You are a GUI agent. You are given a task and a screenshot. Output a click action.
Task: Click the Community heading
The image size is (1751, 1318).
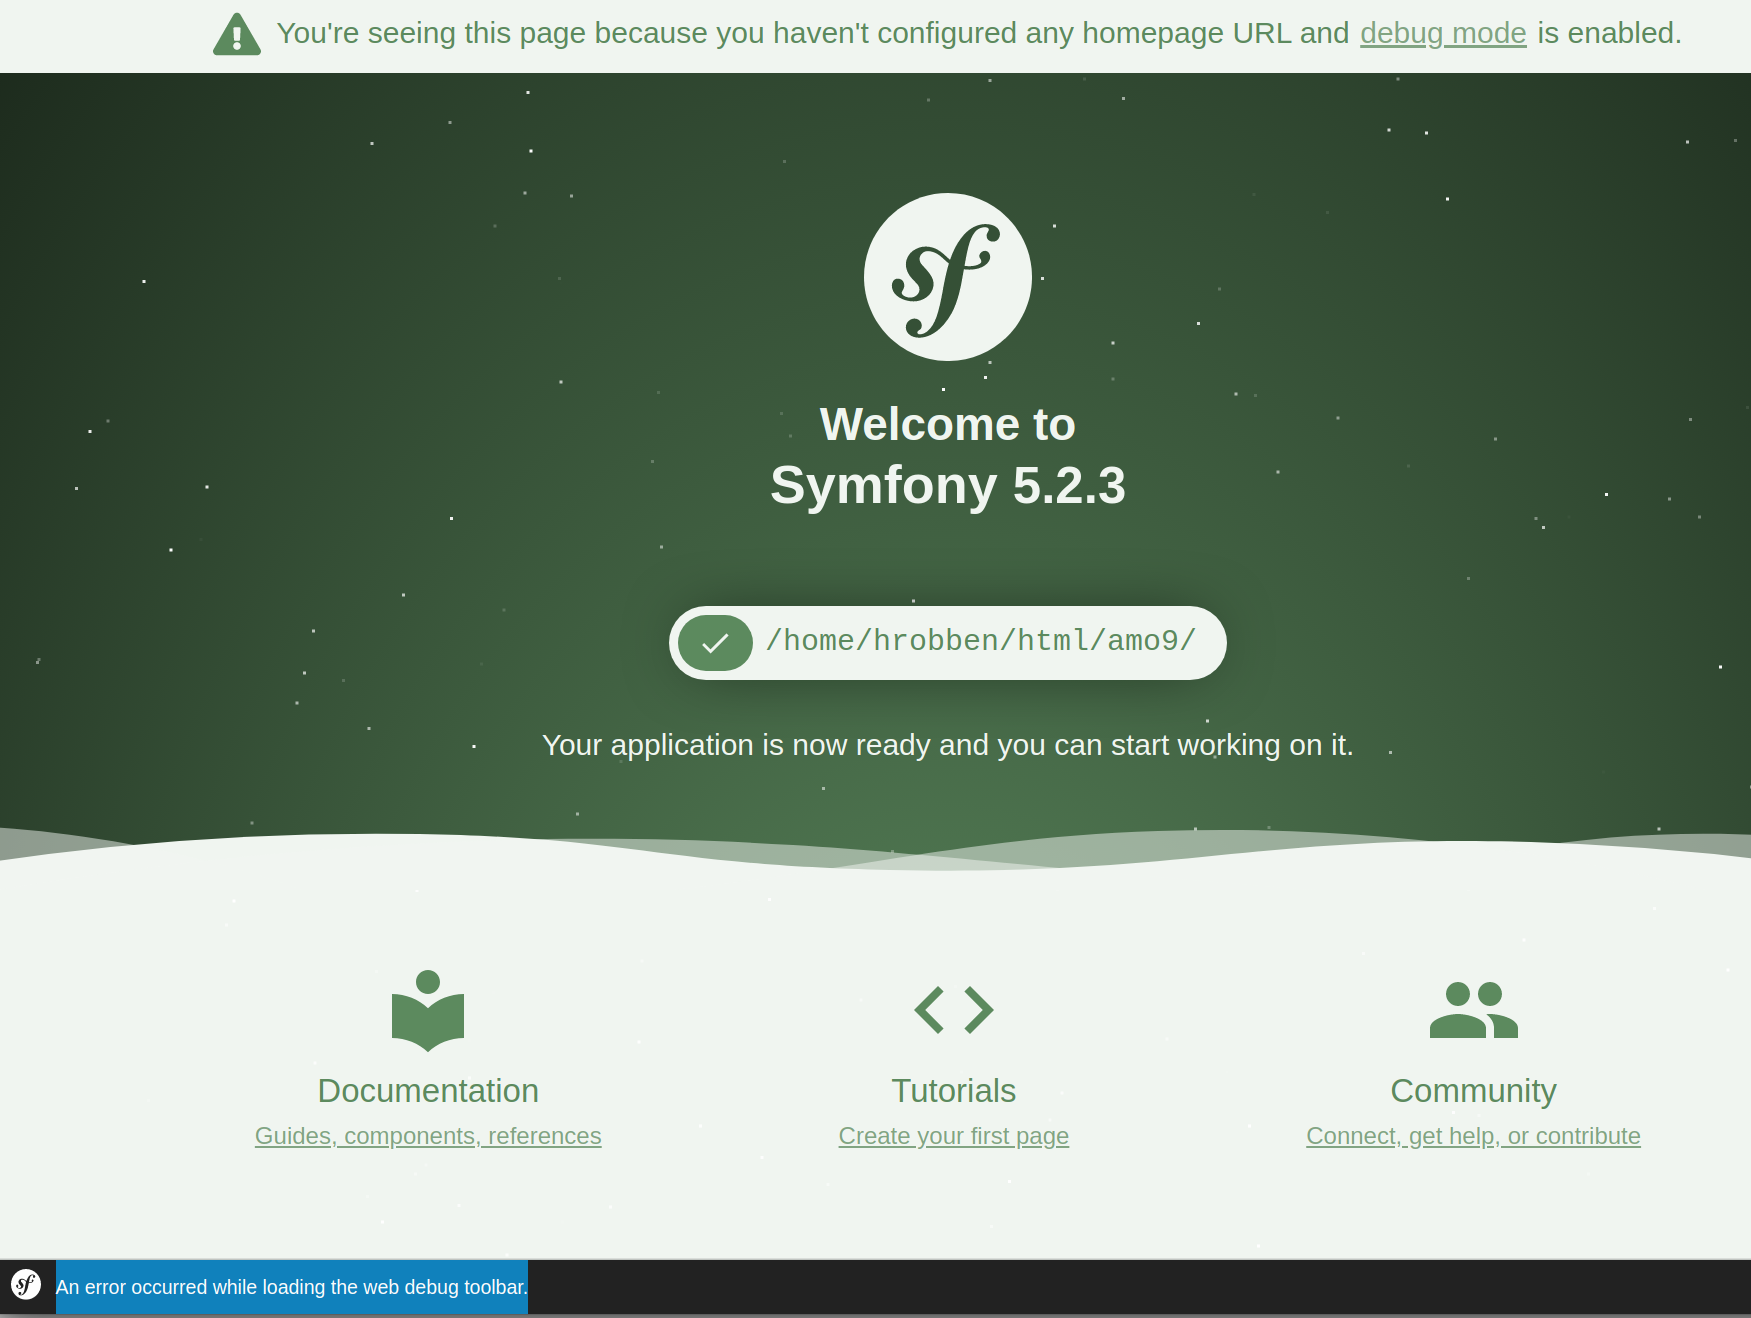1473,1091
